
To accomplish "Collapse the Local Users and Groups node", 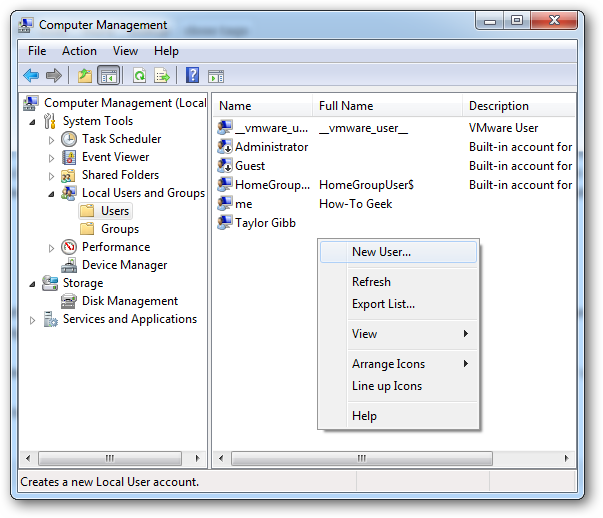I will (x=51, y=194).
